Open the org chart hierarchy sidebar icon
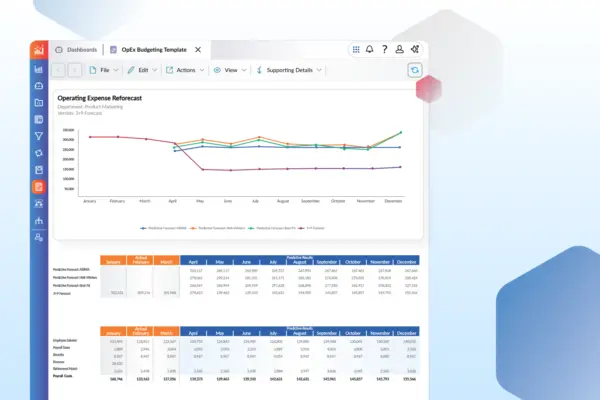This screenshot has width=600, height=400. [x=39, y=220]
